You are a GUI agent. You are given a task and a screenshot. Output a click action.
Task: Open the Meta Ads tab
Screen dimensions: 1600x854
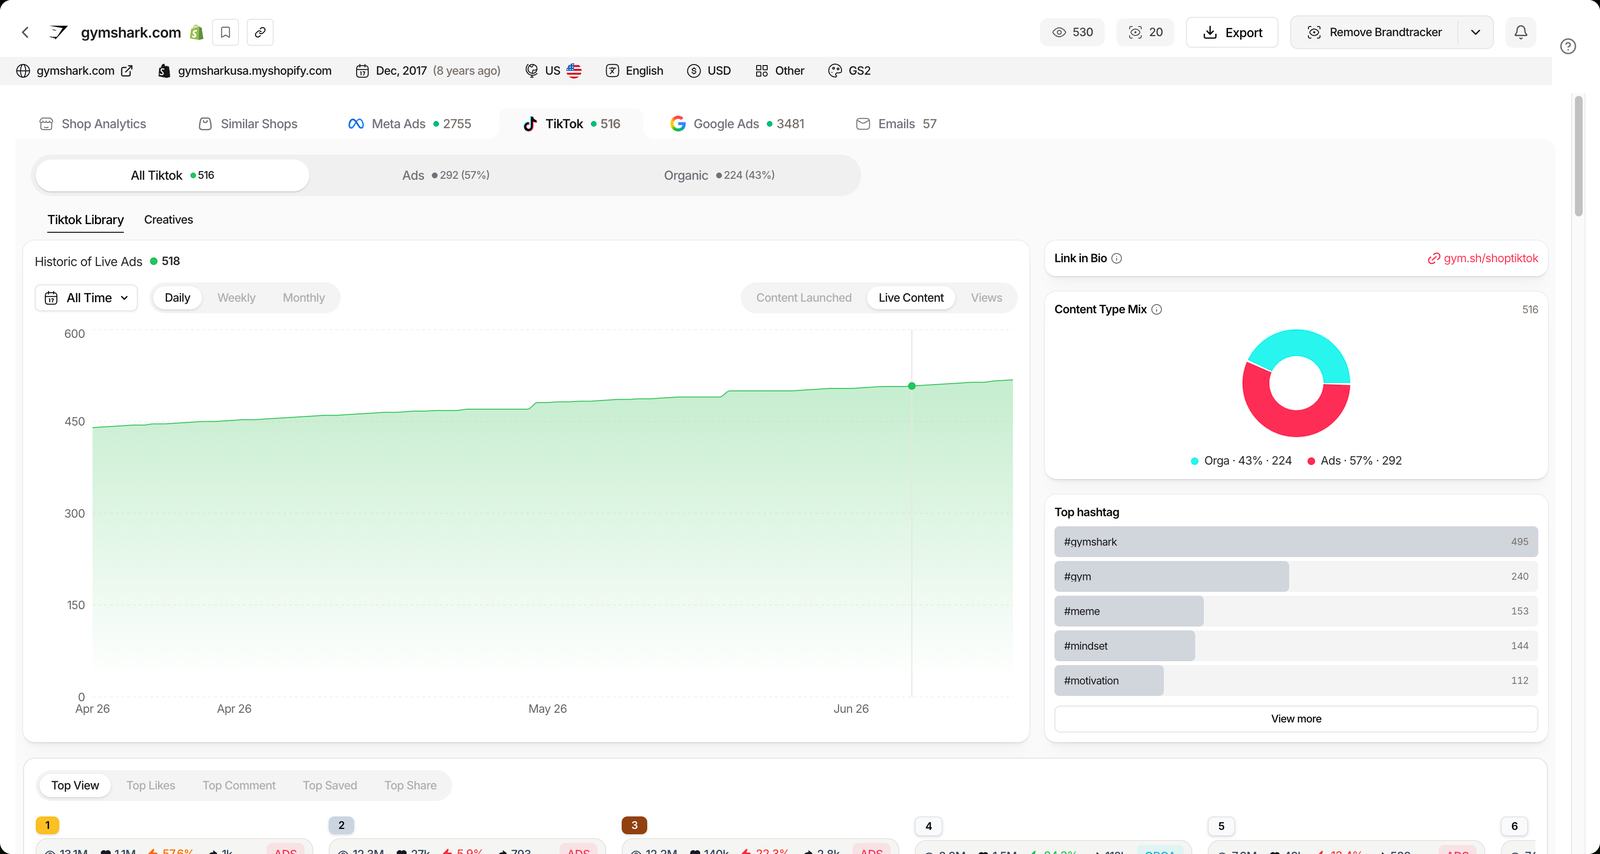[x=410, y=124]
